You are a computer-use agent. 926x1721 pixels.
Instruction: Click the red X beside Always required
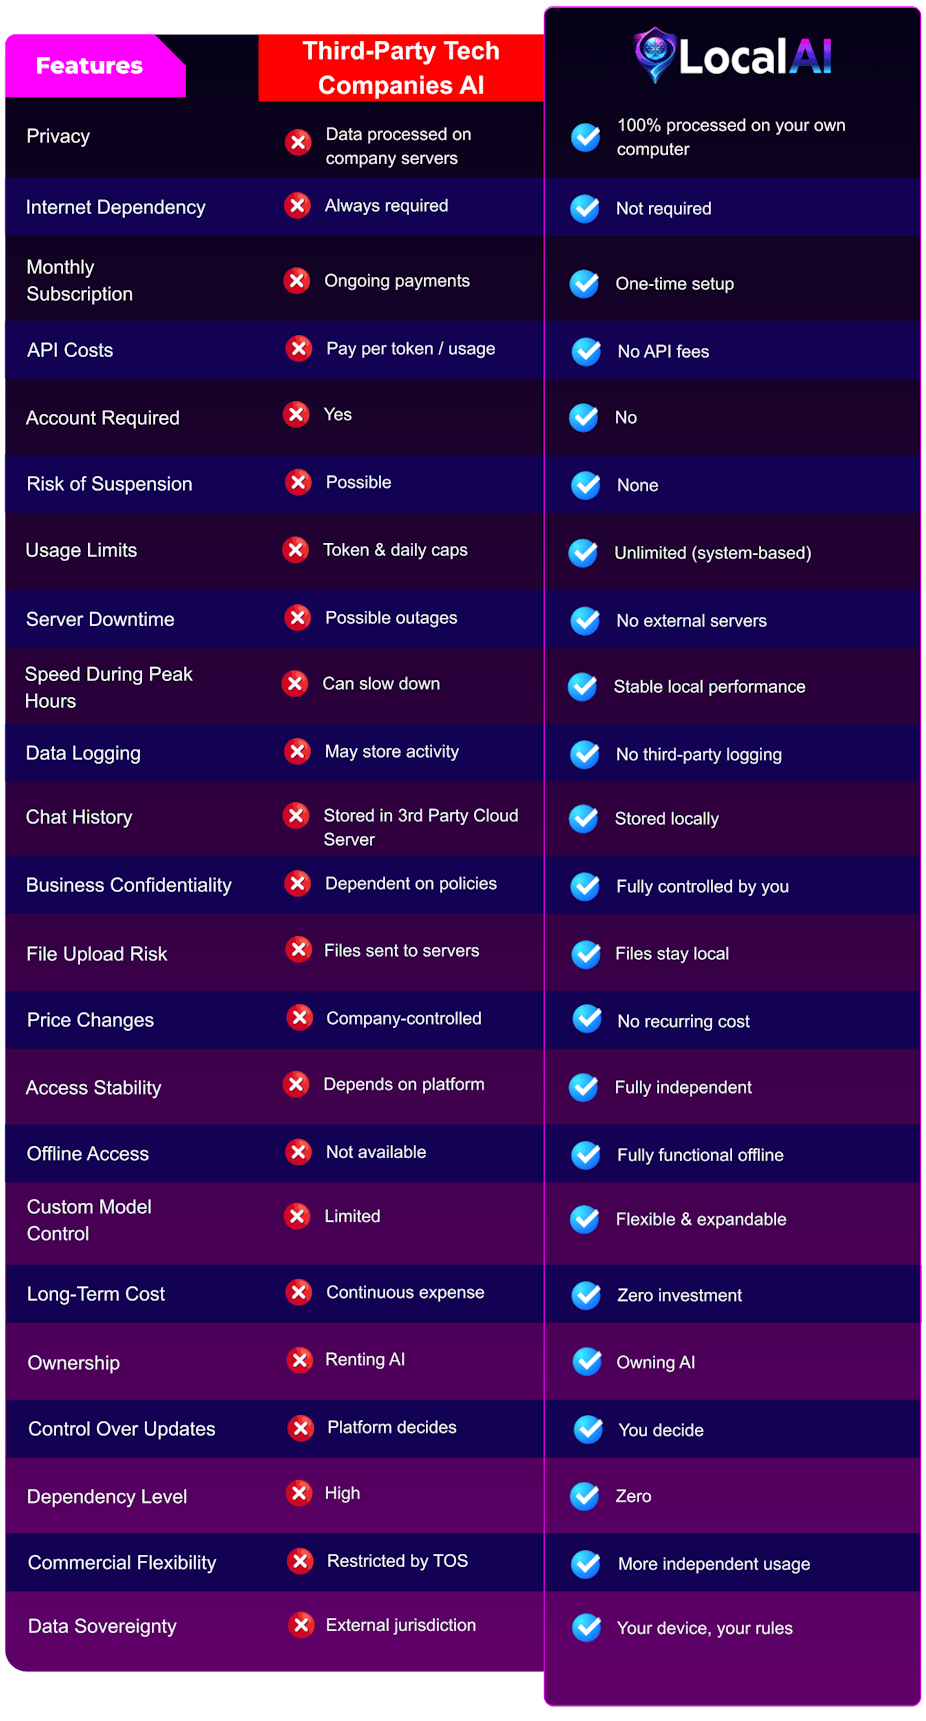(297, 206)
